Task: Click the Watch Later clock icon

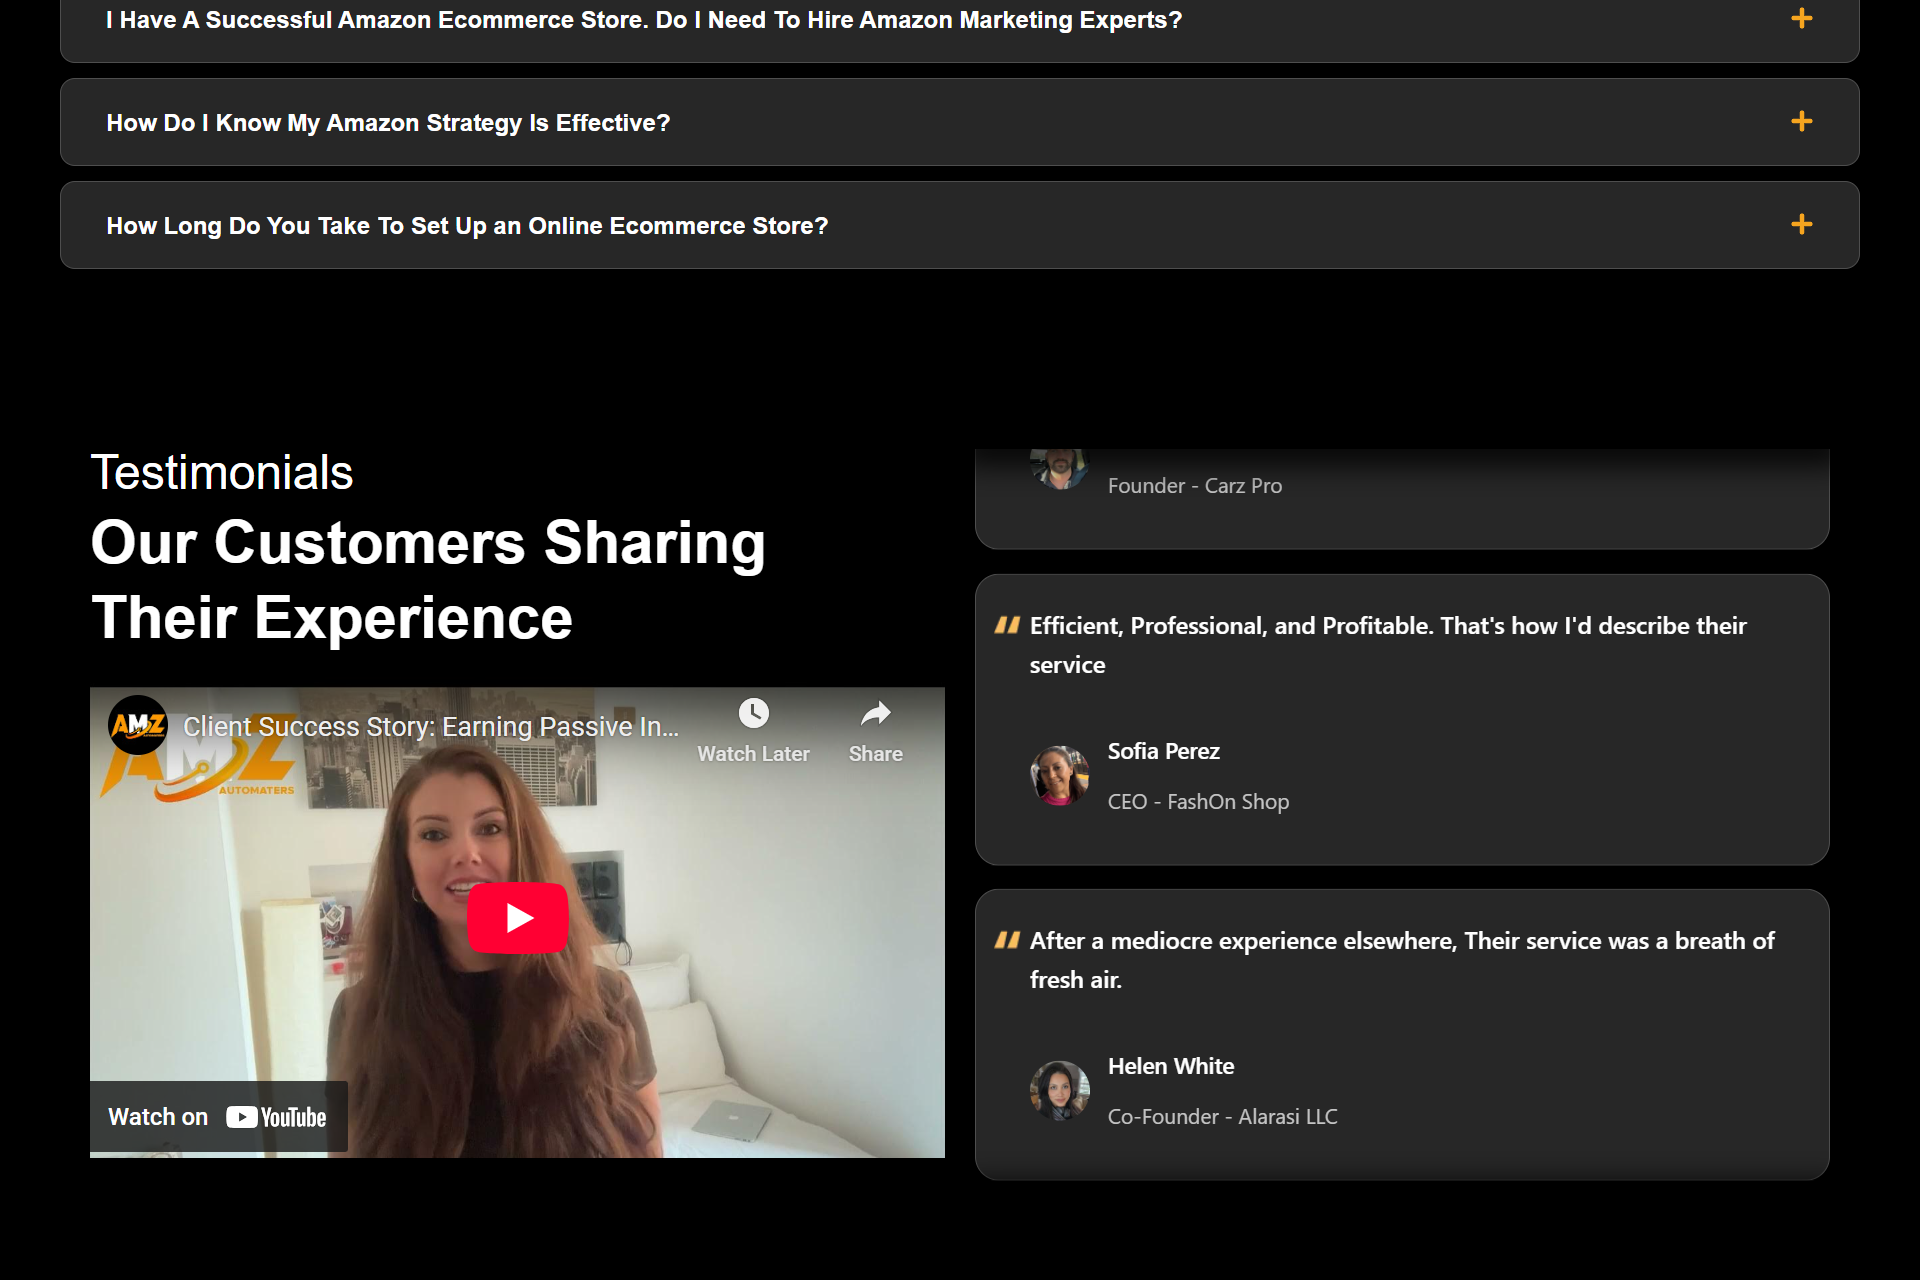Action: click(x=753, y=714)
